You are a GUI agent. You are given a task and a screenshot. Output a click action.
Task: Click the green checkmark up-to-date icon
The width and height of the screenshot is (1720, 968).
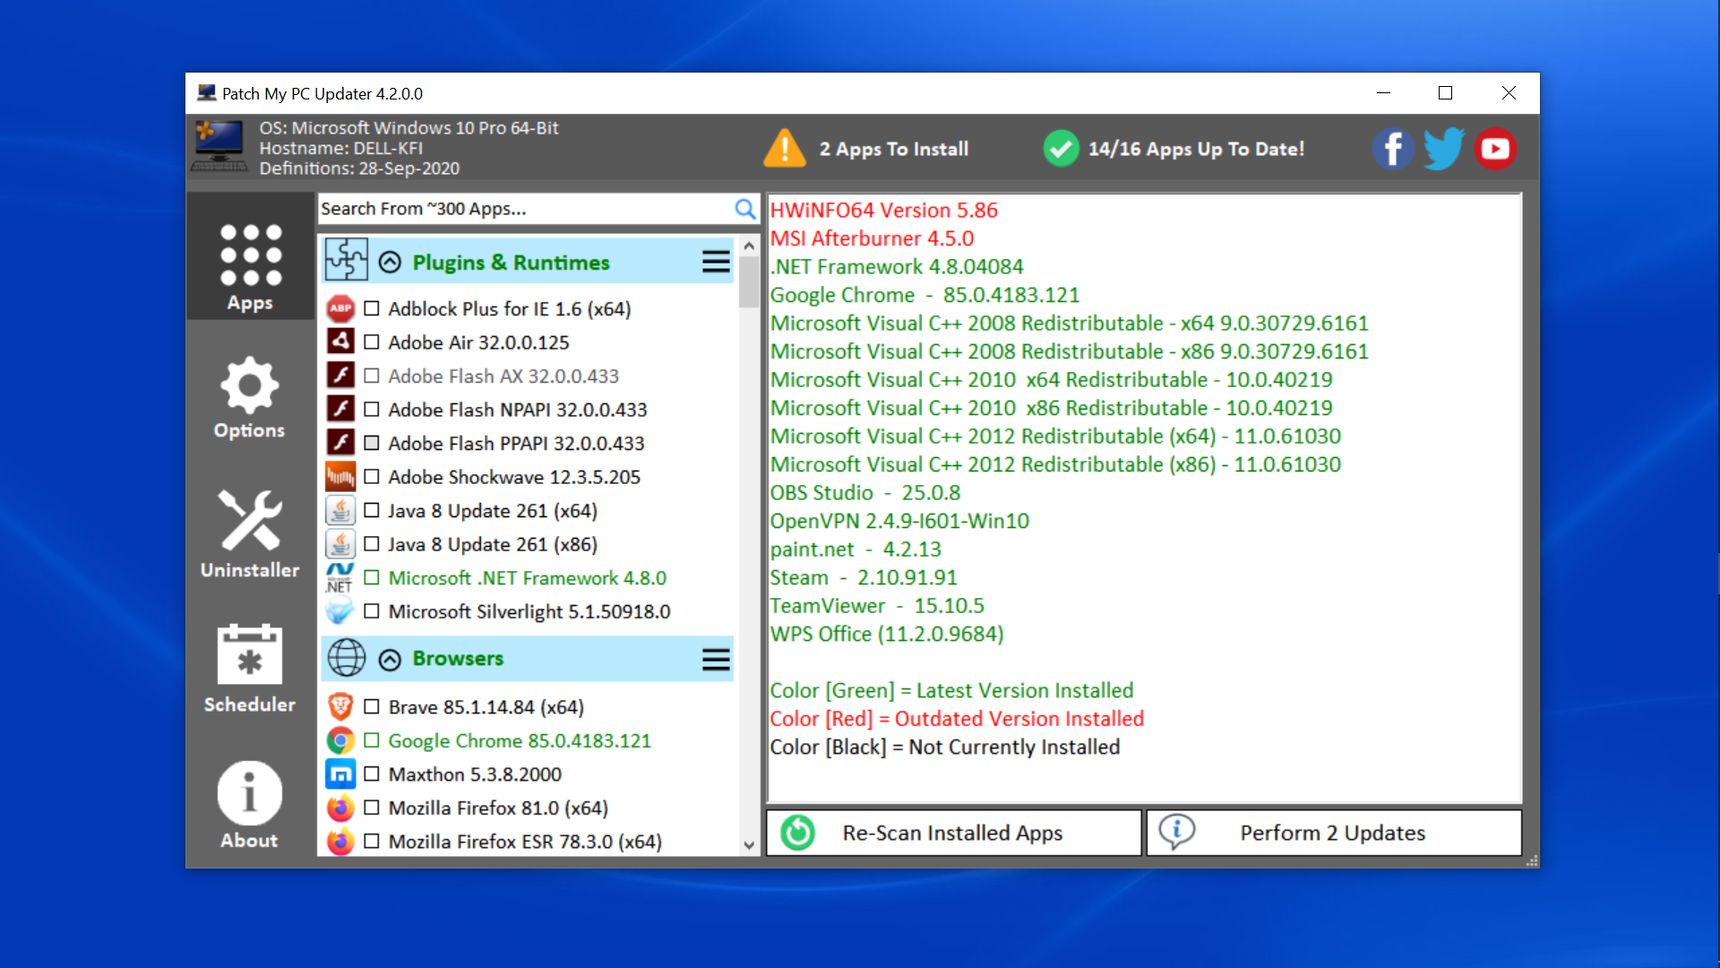[1061, 148]
